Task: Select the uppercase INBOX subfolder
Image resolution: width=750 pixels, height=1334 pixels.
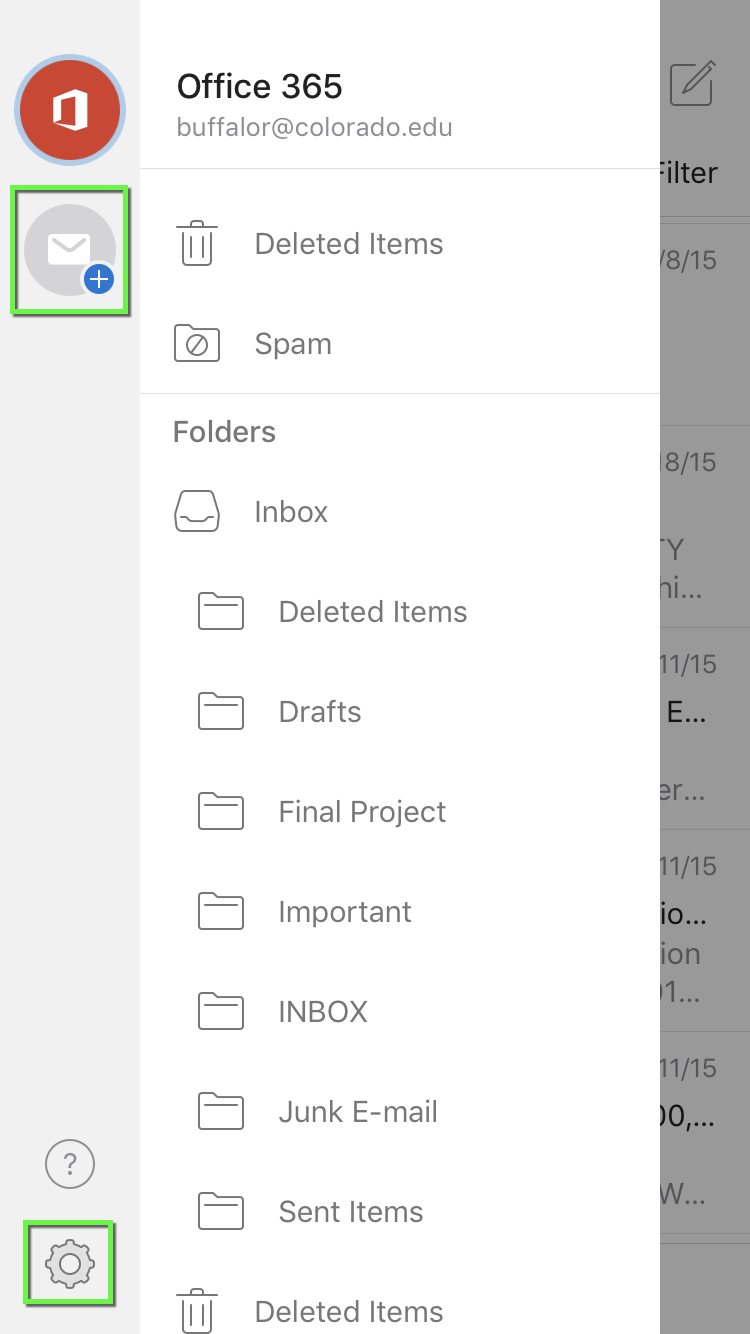Action: (323, 1012)
